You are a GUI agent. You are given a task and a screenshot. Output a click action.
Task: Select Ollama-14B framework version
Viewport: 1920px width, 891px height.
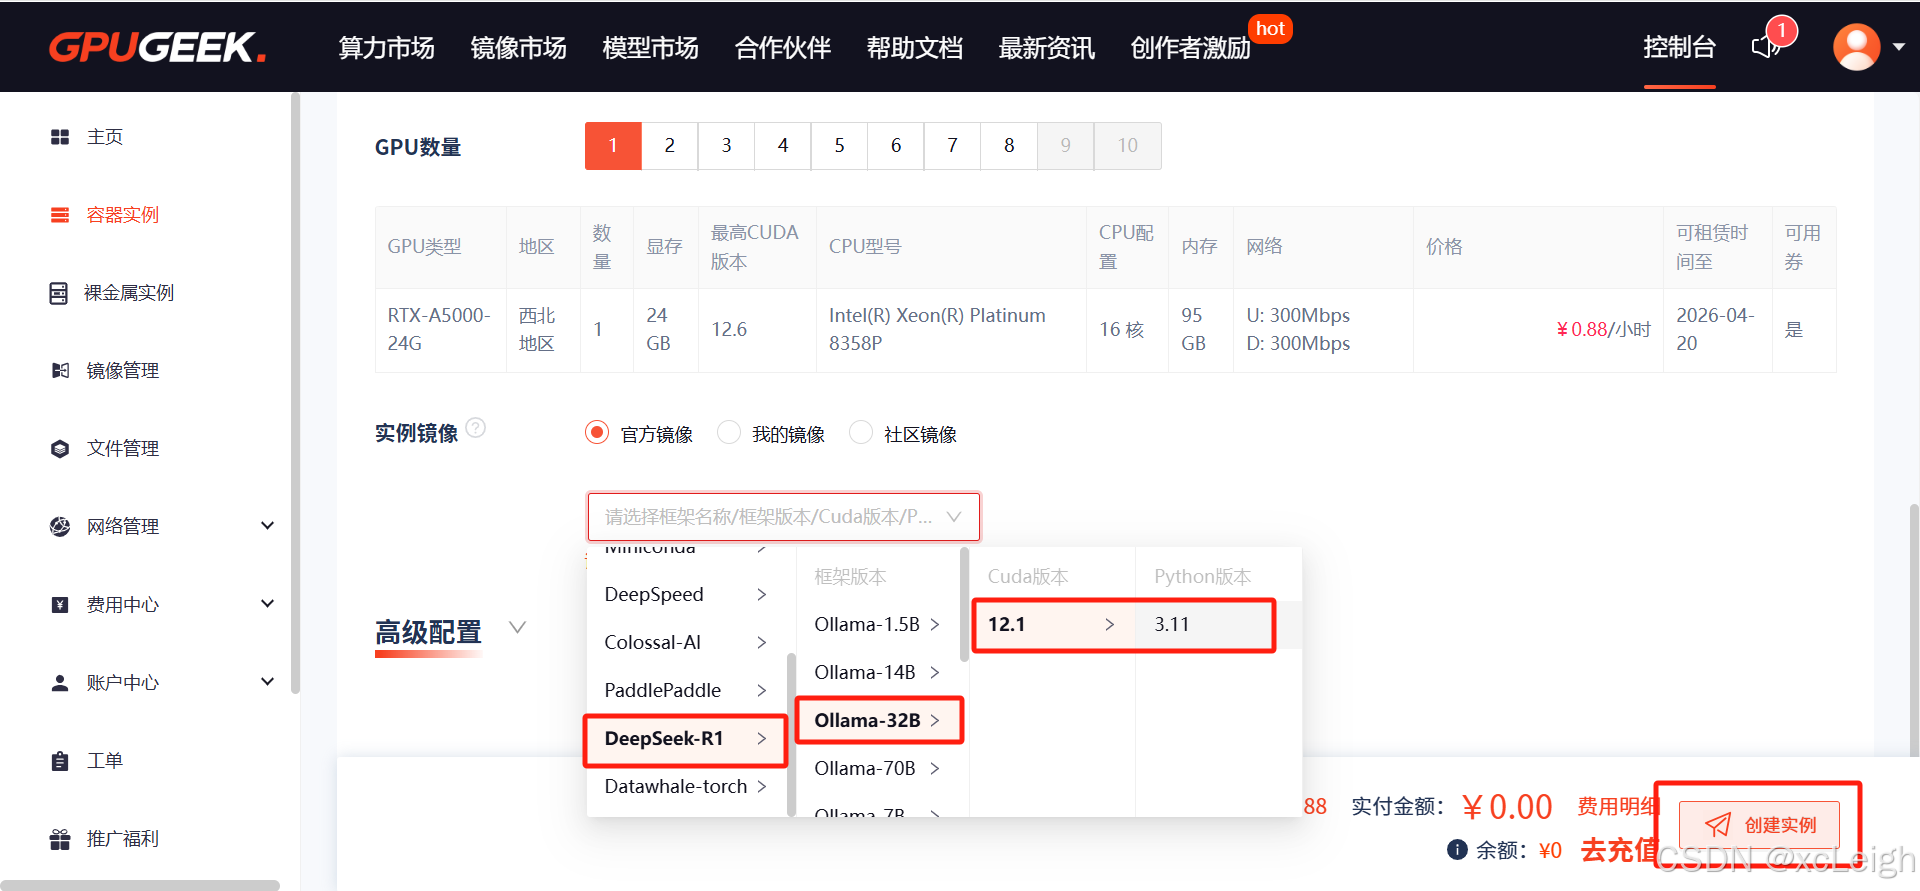[879, 673]
